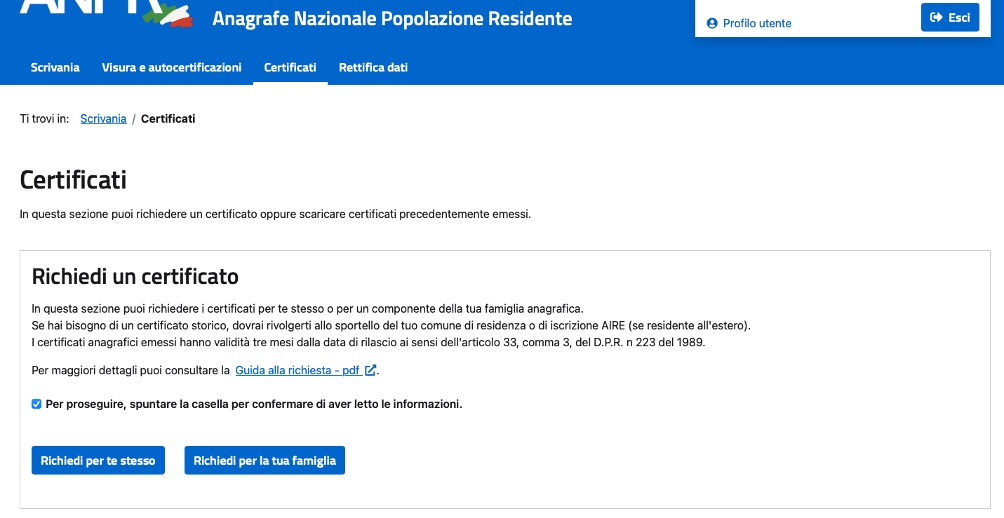This screenshot has width=1004, height=518.
Task: Click the checkbox label 'Per proseguire, spuntare la casella'
Action: point(254,404)
